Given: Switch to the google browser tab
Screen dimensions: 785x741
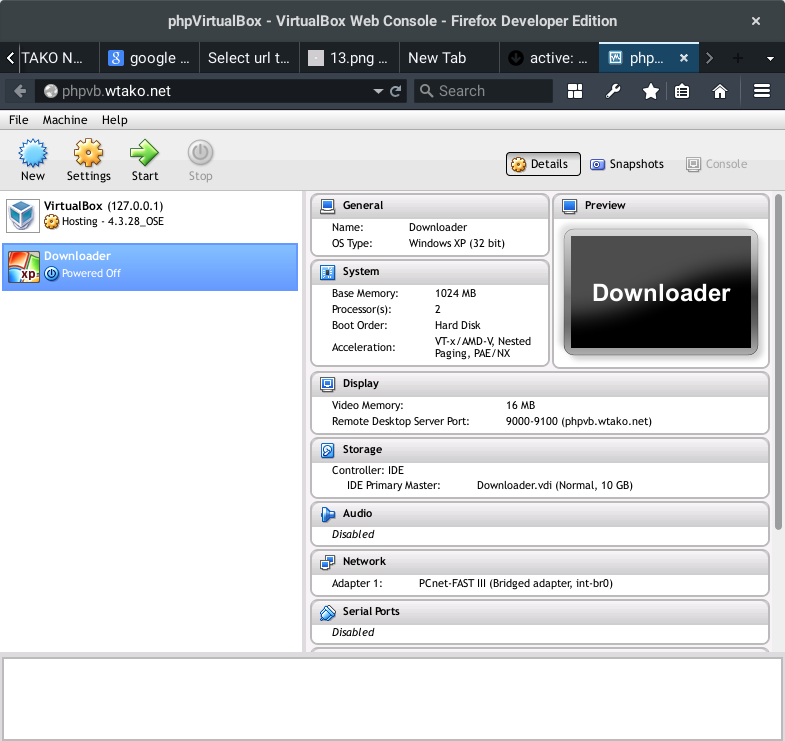Looking at the screenshot, I should tap(149, 58).
